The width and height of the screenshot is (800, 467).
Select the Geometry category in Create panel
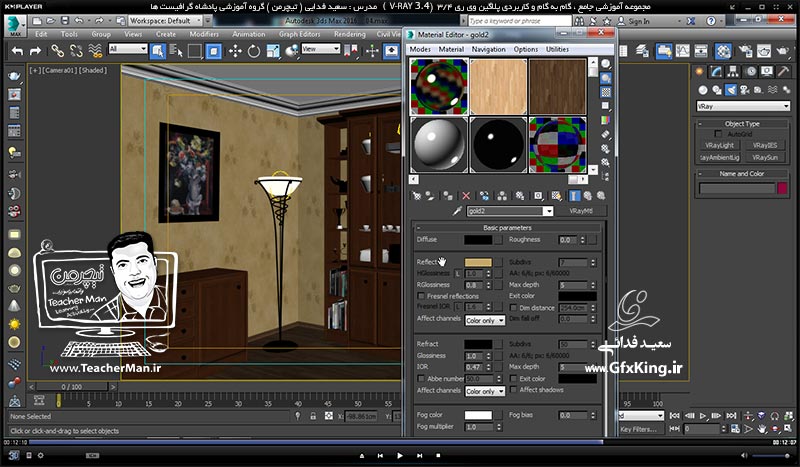point(703,90)
